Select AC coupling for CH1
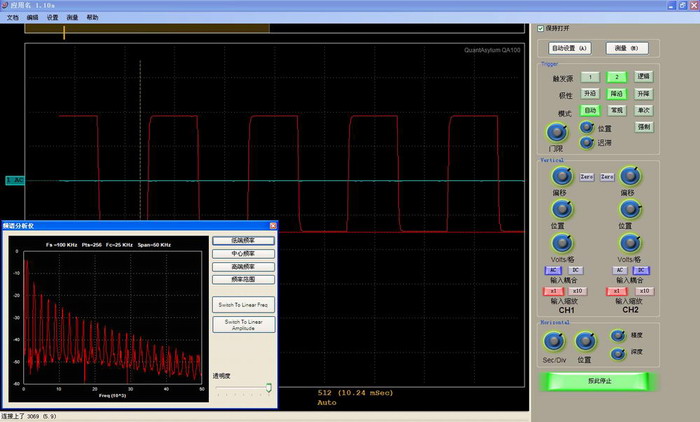Image resolution: width=700 pixels, height=422 pixels. point(553,270)
